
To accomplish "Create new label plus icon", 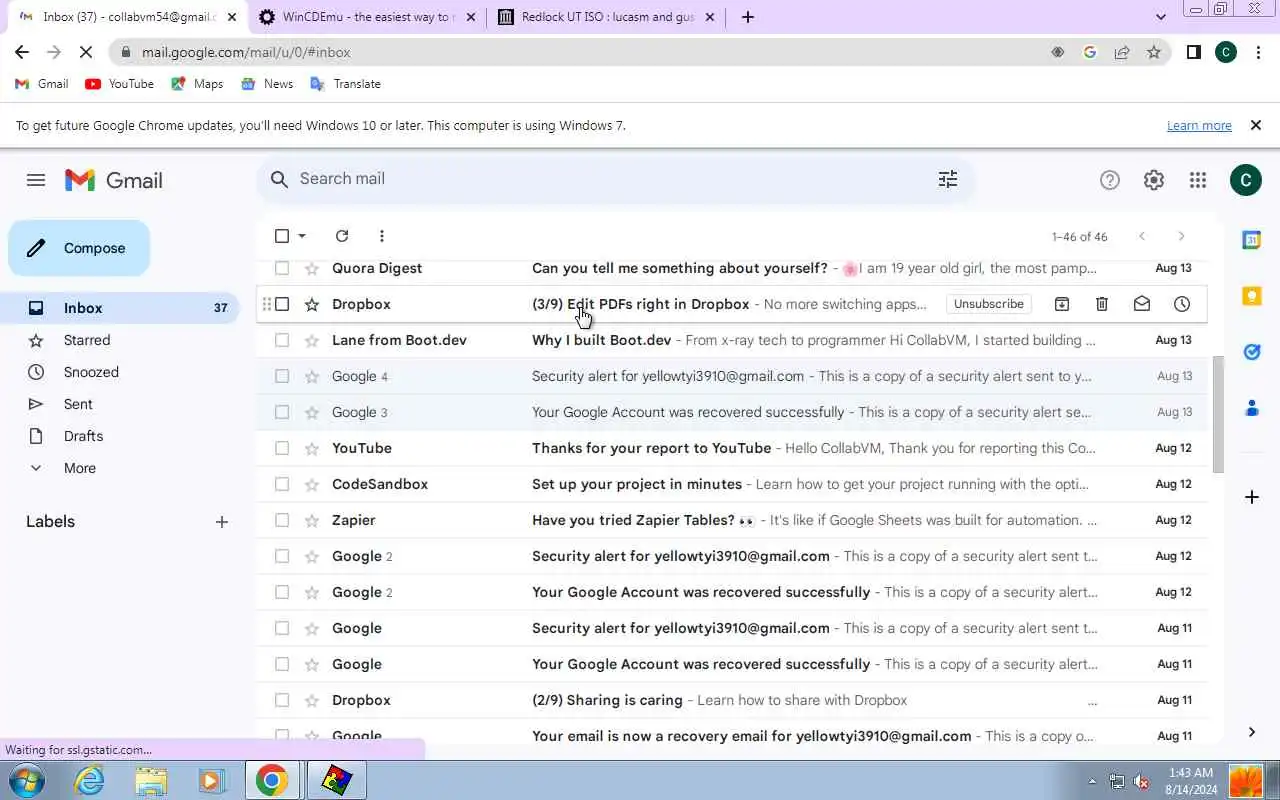I will 222,522.
